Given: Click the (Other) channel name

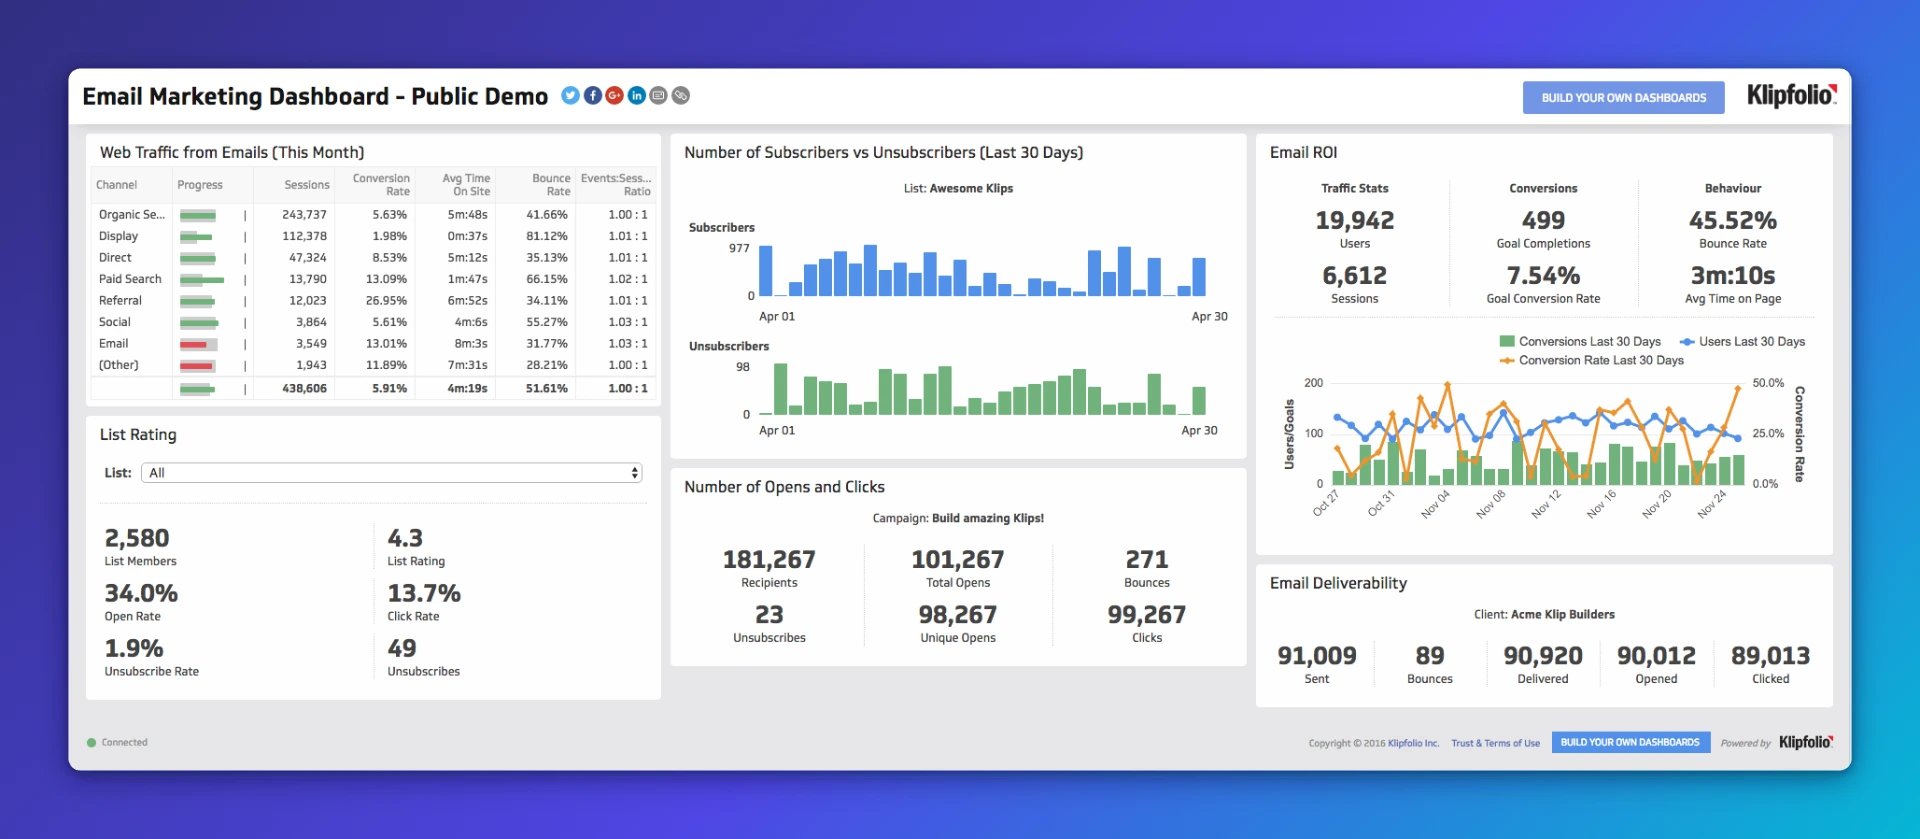Looking at the screenshot, I should click(x=118, y=365).
